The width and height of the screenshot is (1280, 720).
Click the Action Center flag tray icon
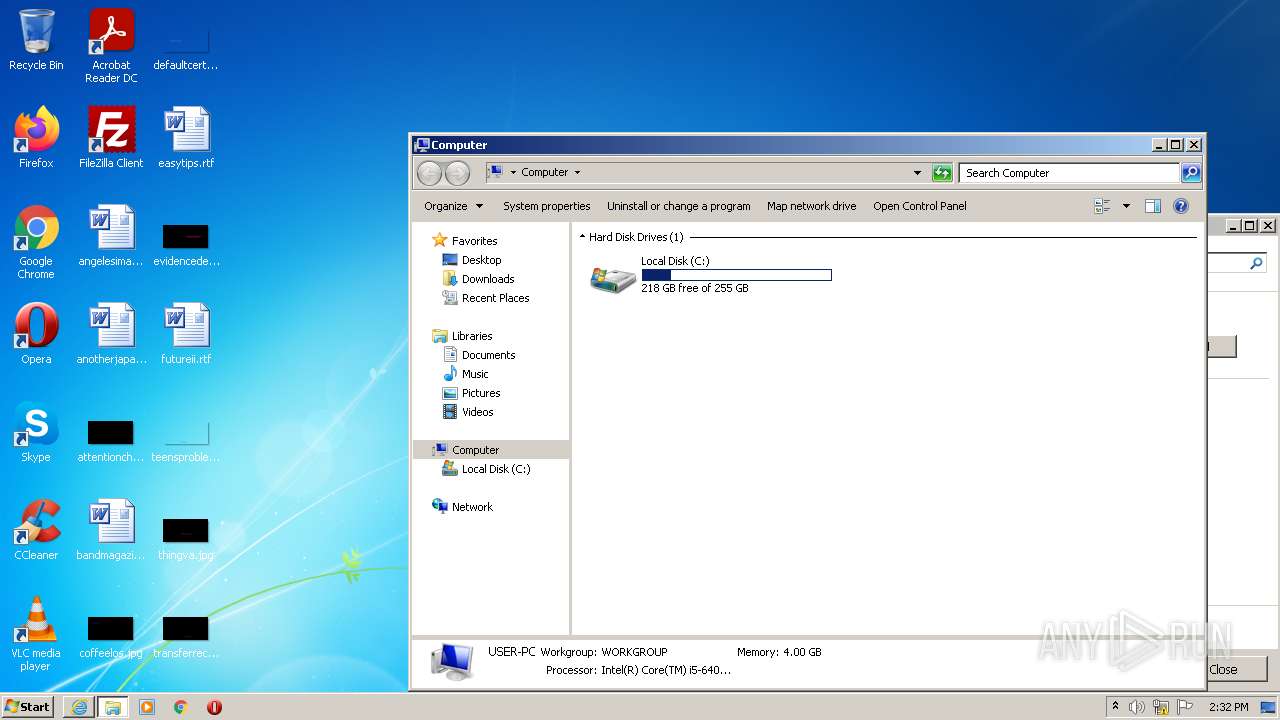point(1185,707)
